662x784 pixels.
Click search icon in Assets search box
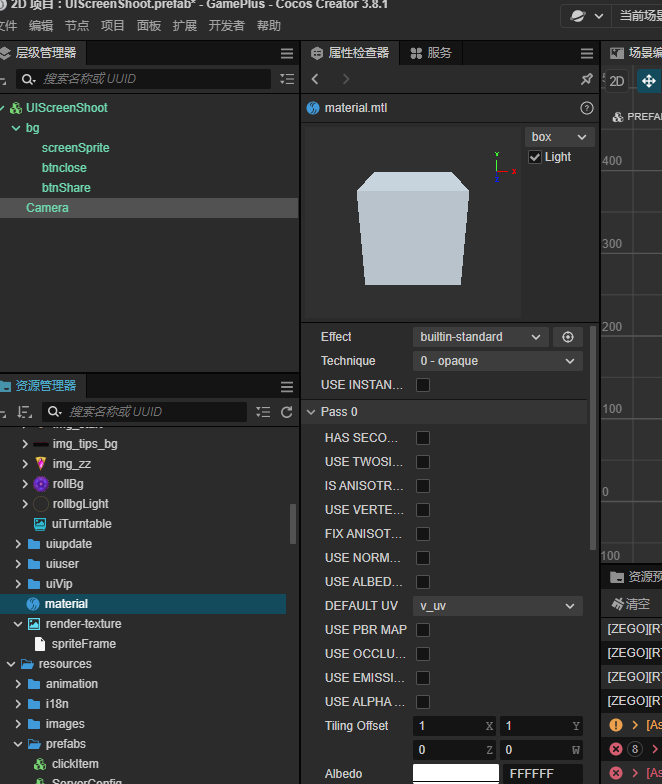pyautogui.click(x=54, y=412)
